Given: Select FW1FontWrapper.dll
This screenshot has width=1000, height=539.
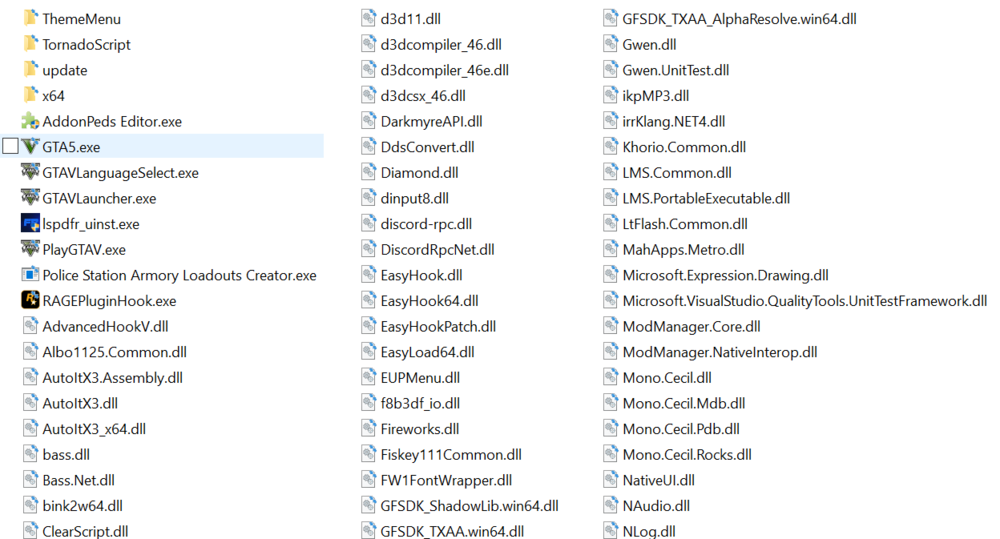Looking at the screenshot, I should (x=446, y=480).
